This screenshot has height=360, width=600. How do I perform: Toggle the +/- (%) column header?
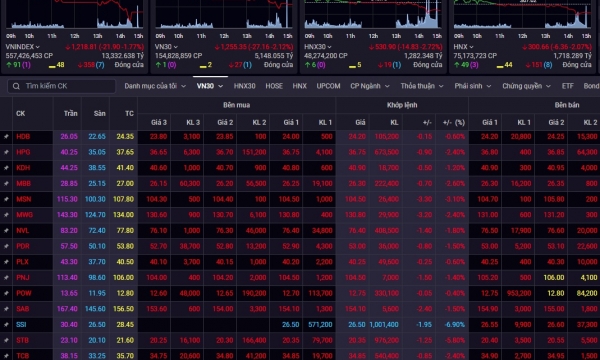pyautogui.click(x=454, y=122)
